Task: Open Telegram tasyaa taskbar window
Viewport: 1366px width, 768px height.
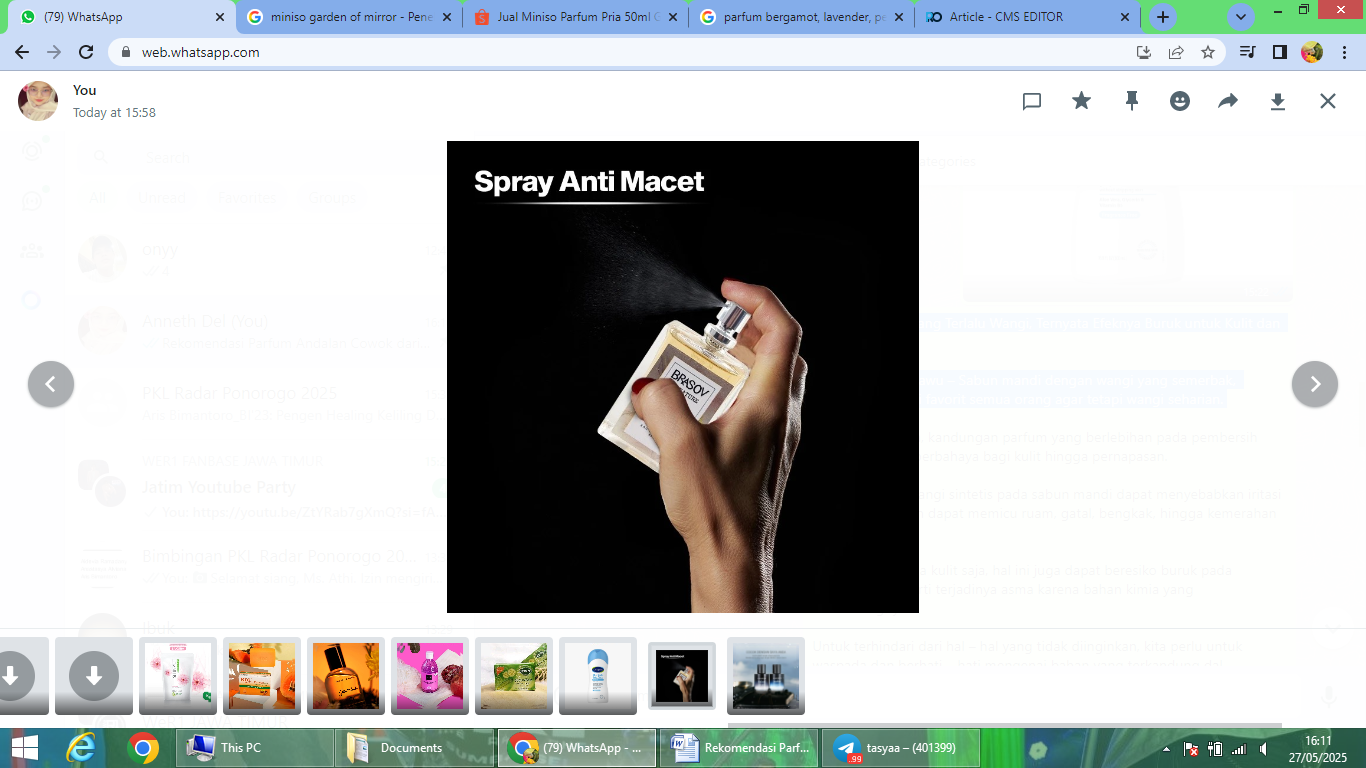Action: 900,748
